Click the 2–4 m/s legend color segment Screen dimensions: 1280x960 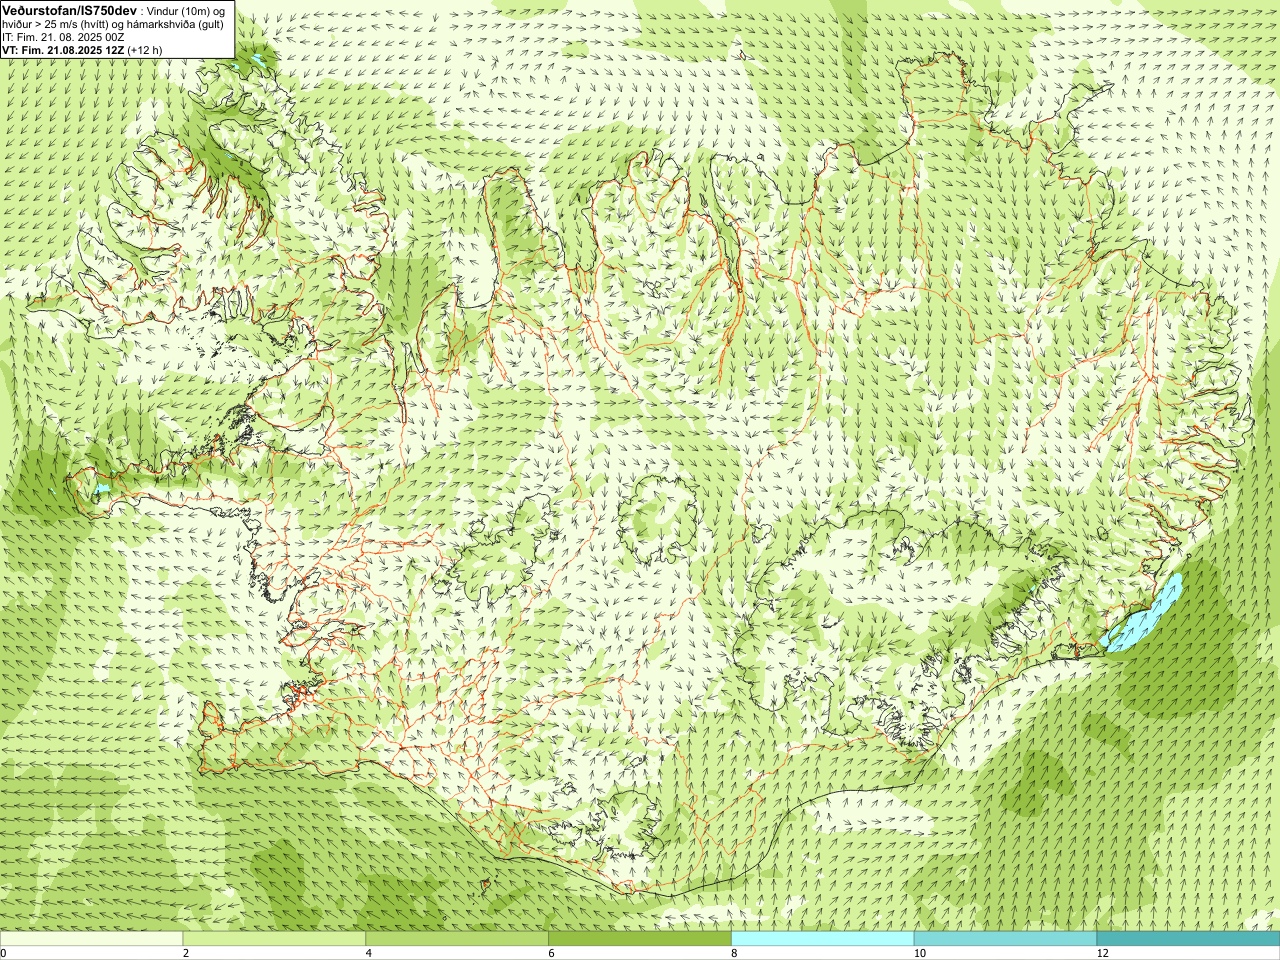(274, 939)
